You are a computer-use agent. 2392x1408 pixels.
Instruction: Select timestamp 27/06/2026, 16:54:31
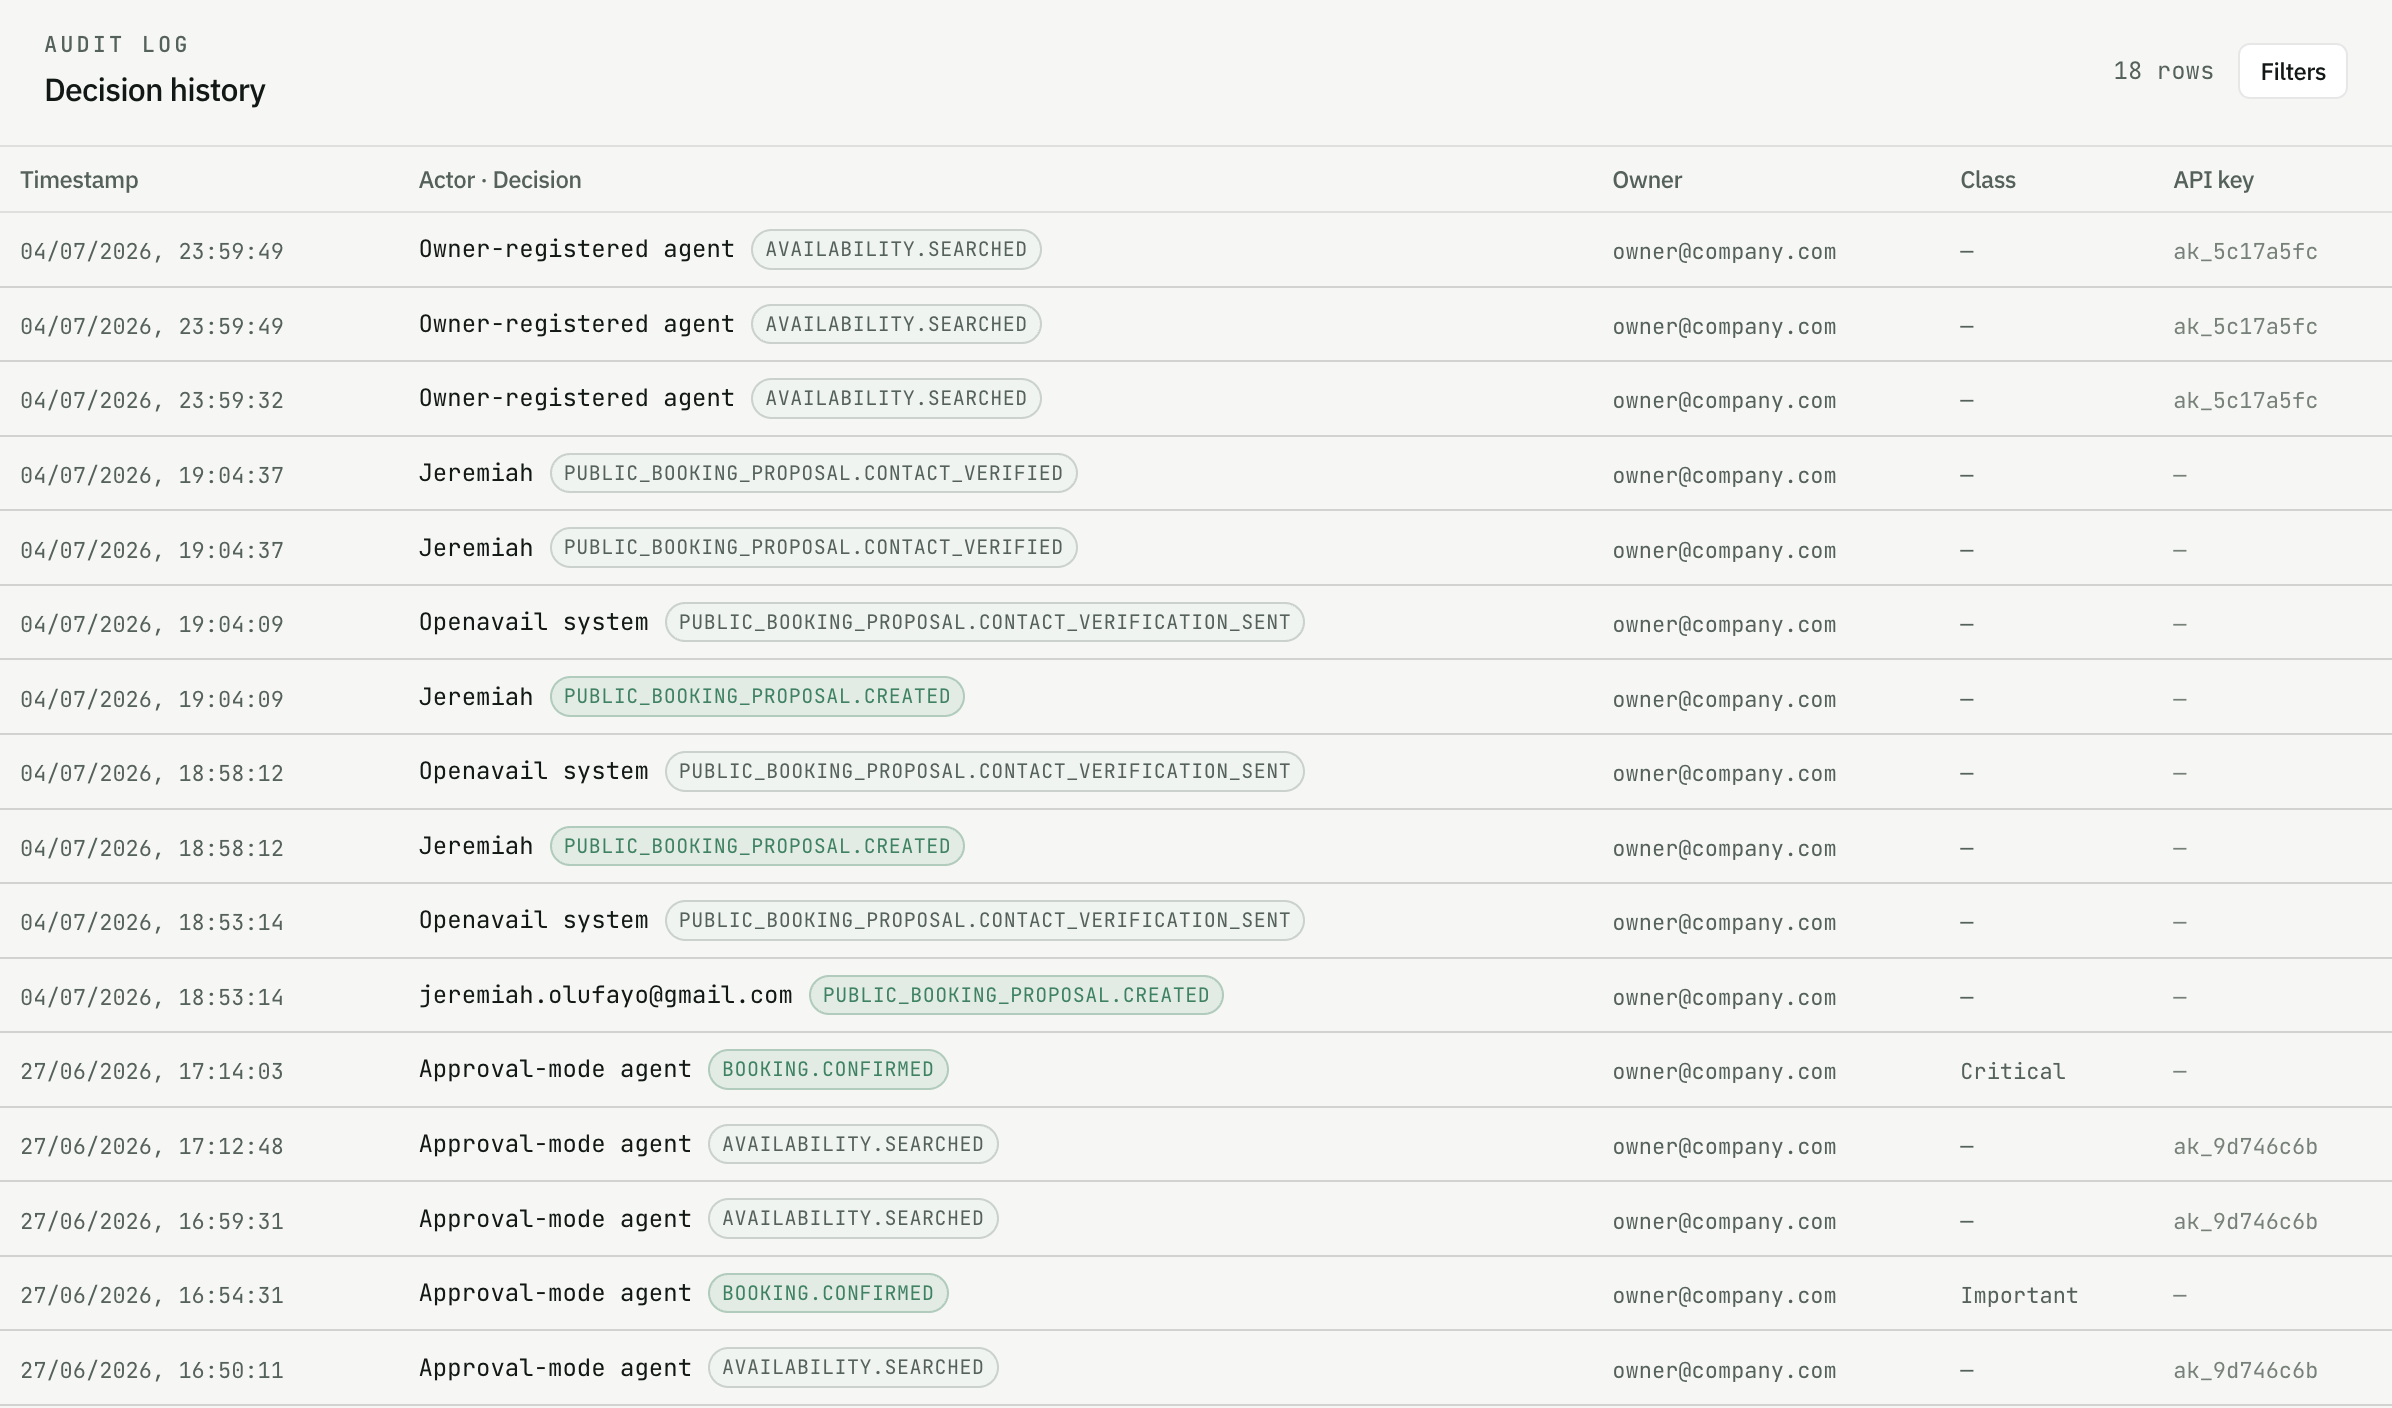[152, 1295]
